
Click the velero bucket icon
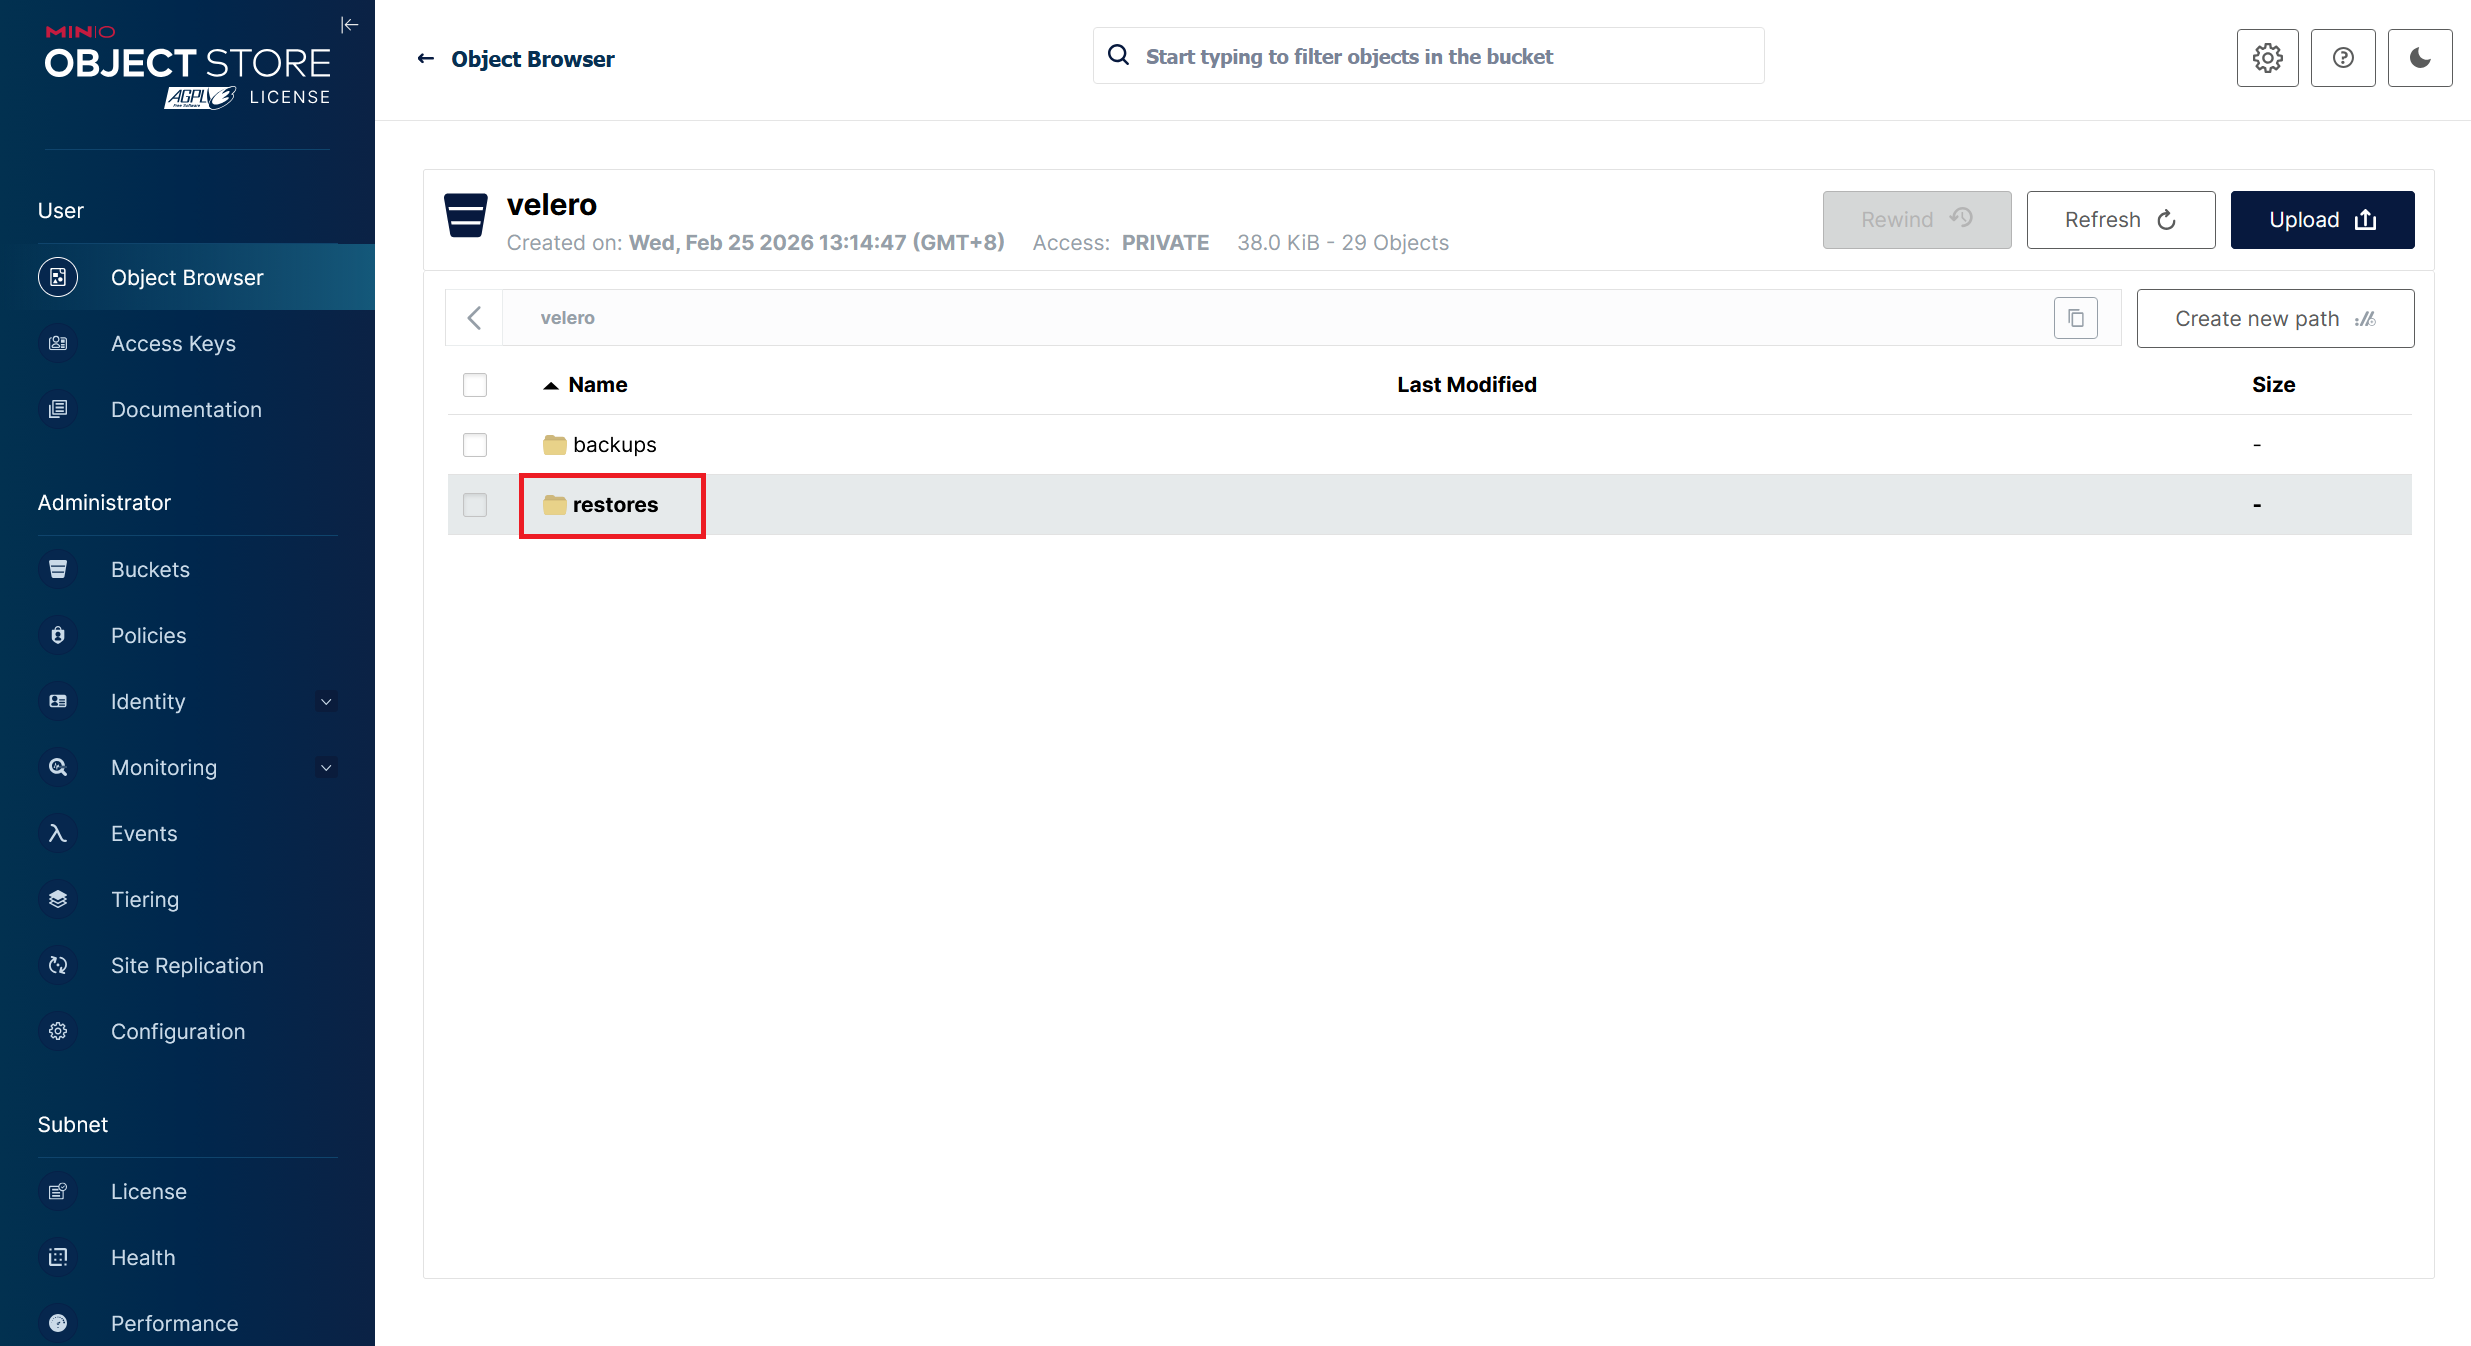(466, 216)
